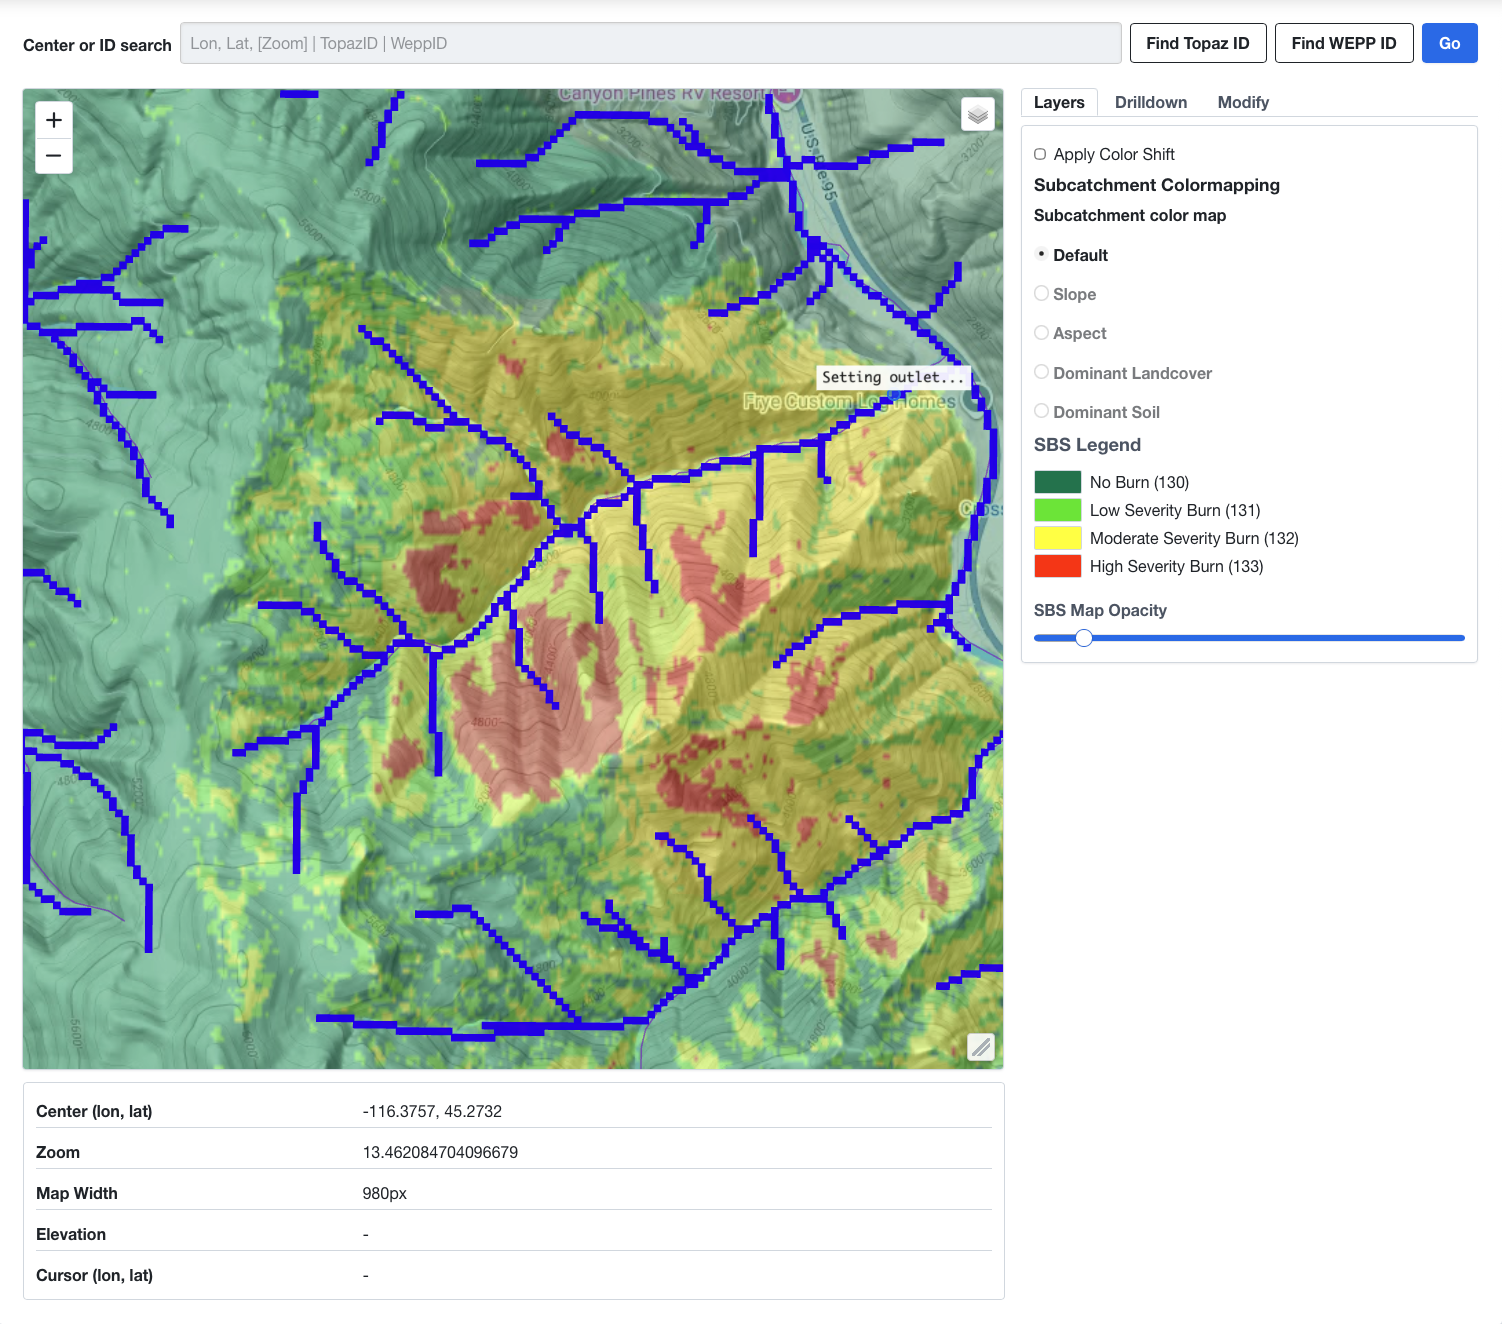Pick the Dominant Soil color map
1502x1324 pixels.
click(1042, 412)
